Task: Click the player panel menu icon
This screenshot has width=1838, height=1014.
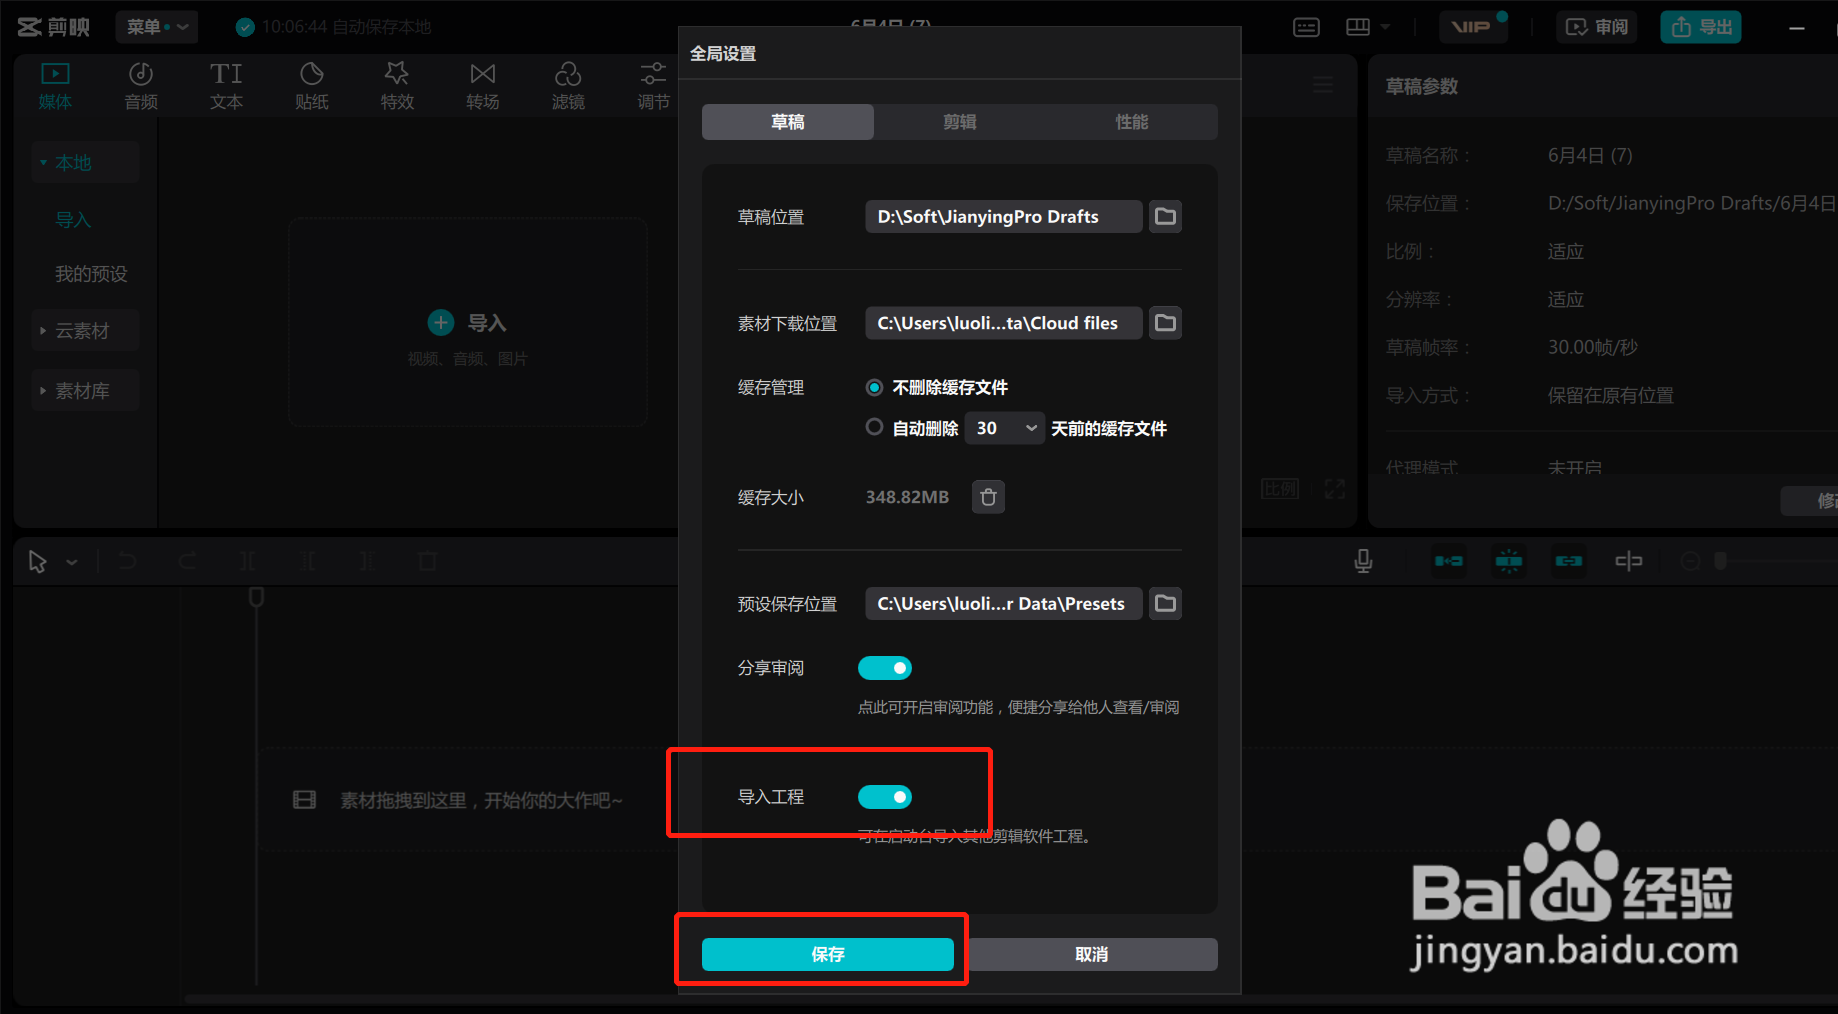Action: point(1323,86)
